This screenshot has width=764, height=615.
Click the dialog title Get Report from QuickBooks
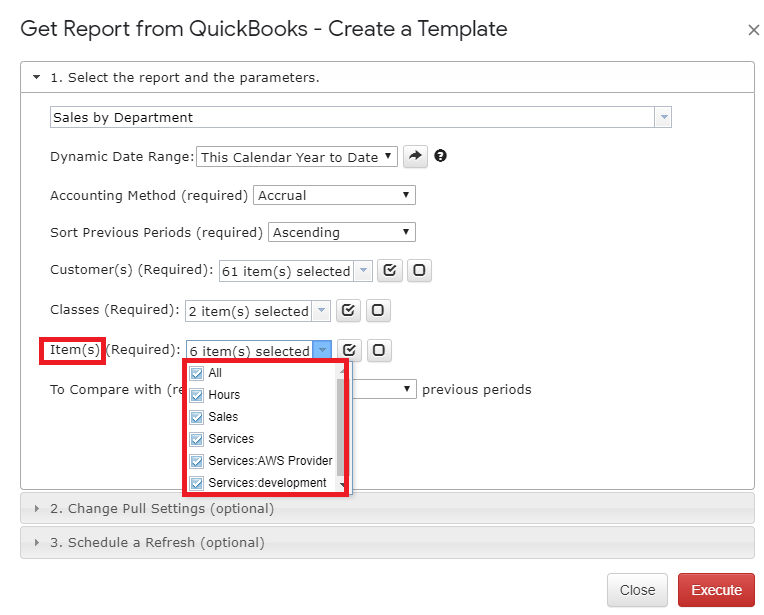click(264, 29)
